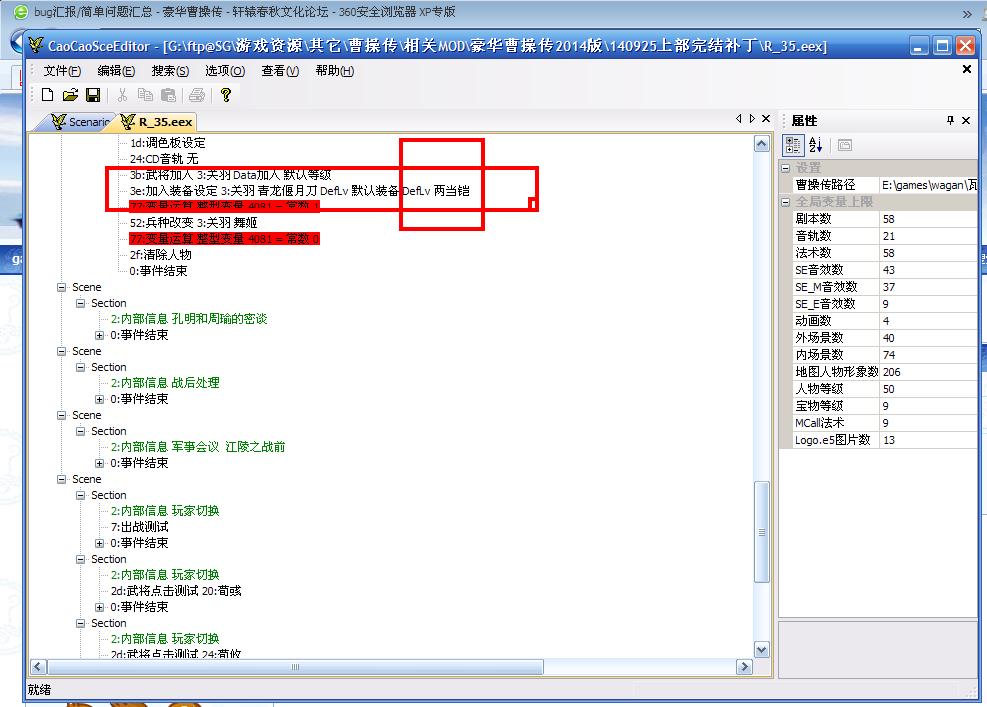Click the CaoCaoSceEditor title bar app icon

click(36, 45)
